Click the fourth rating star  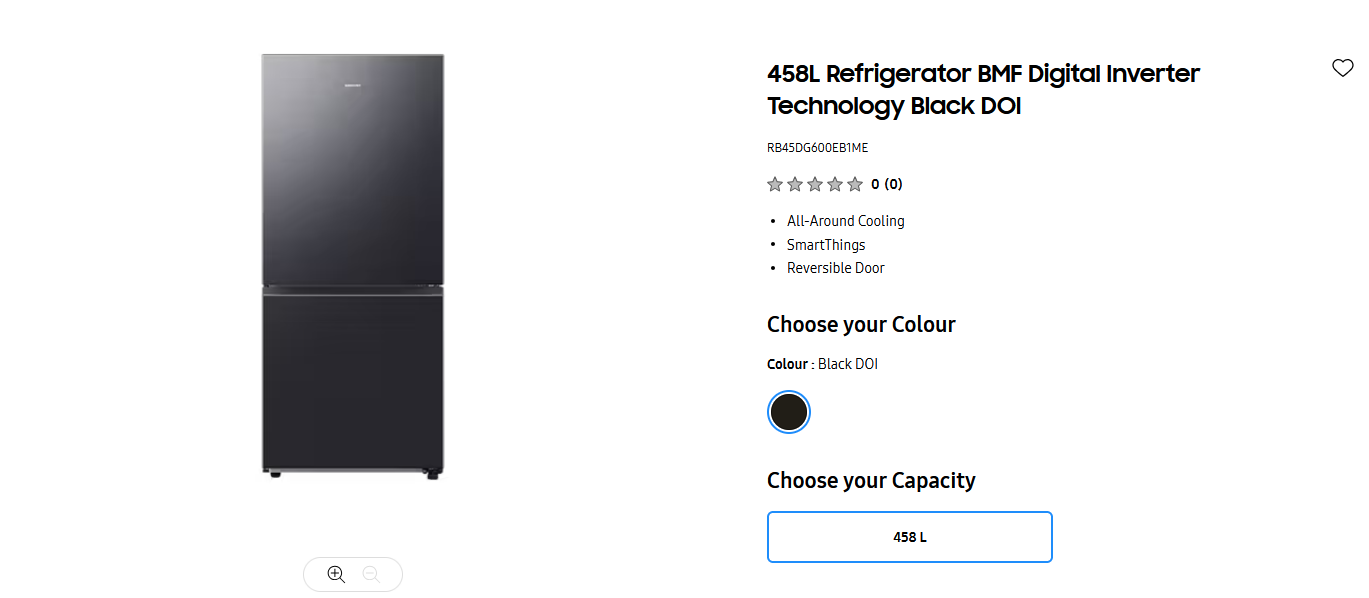tap(835, 184)
